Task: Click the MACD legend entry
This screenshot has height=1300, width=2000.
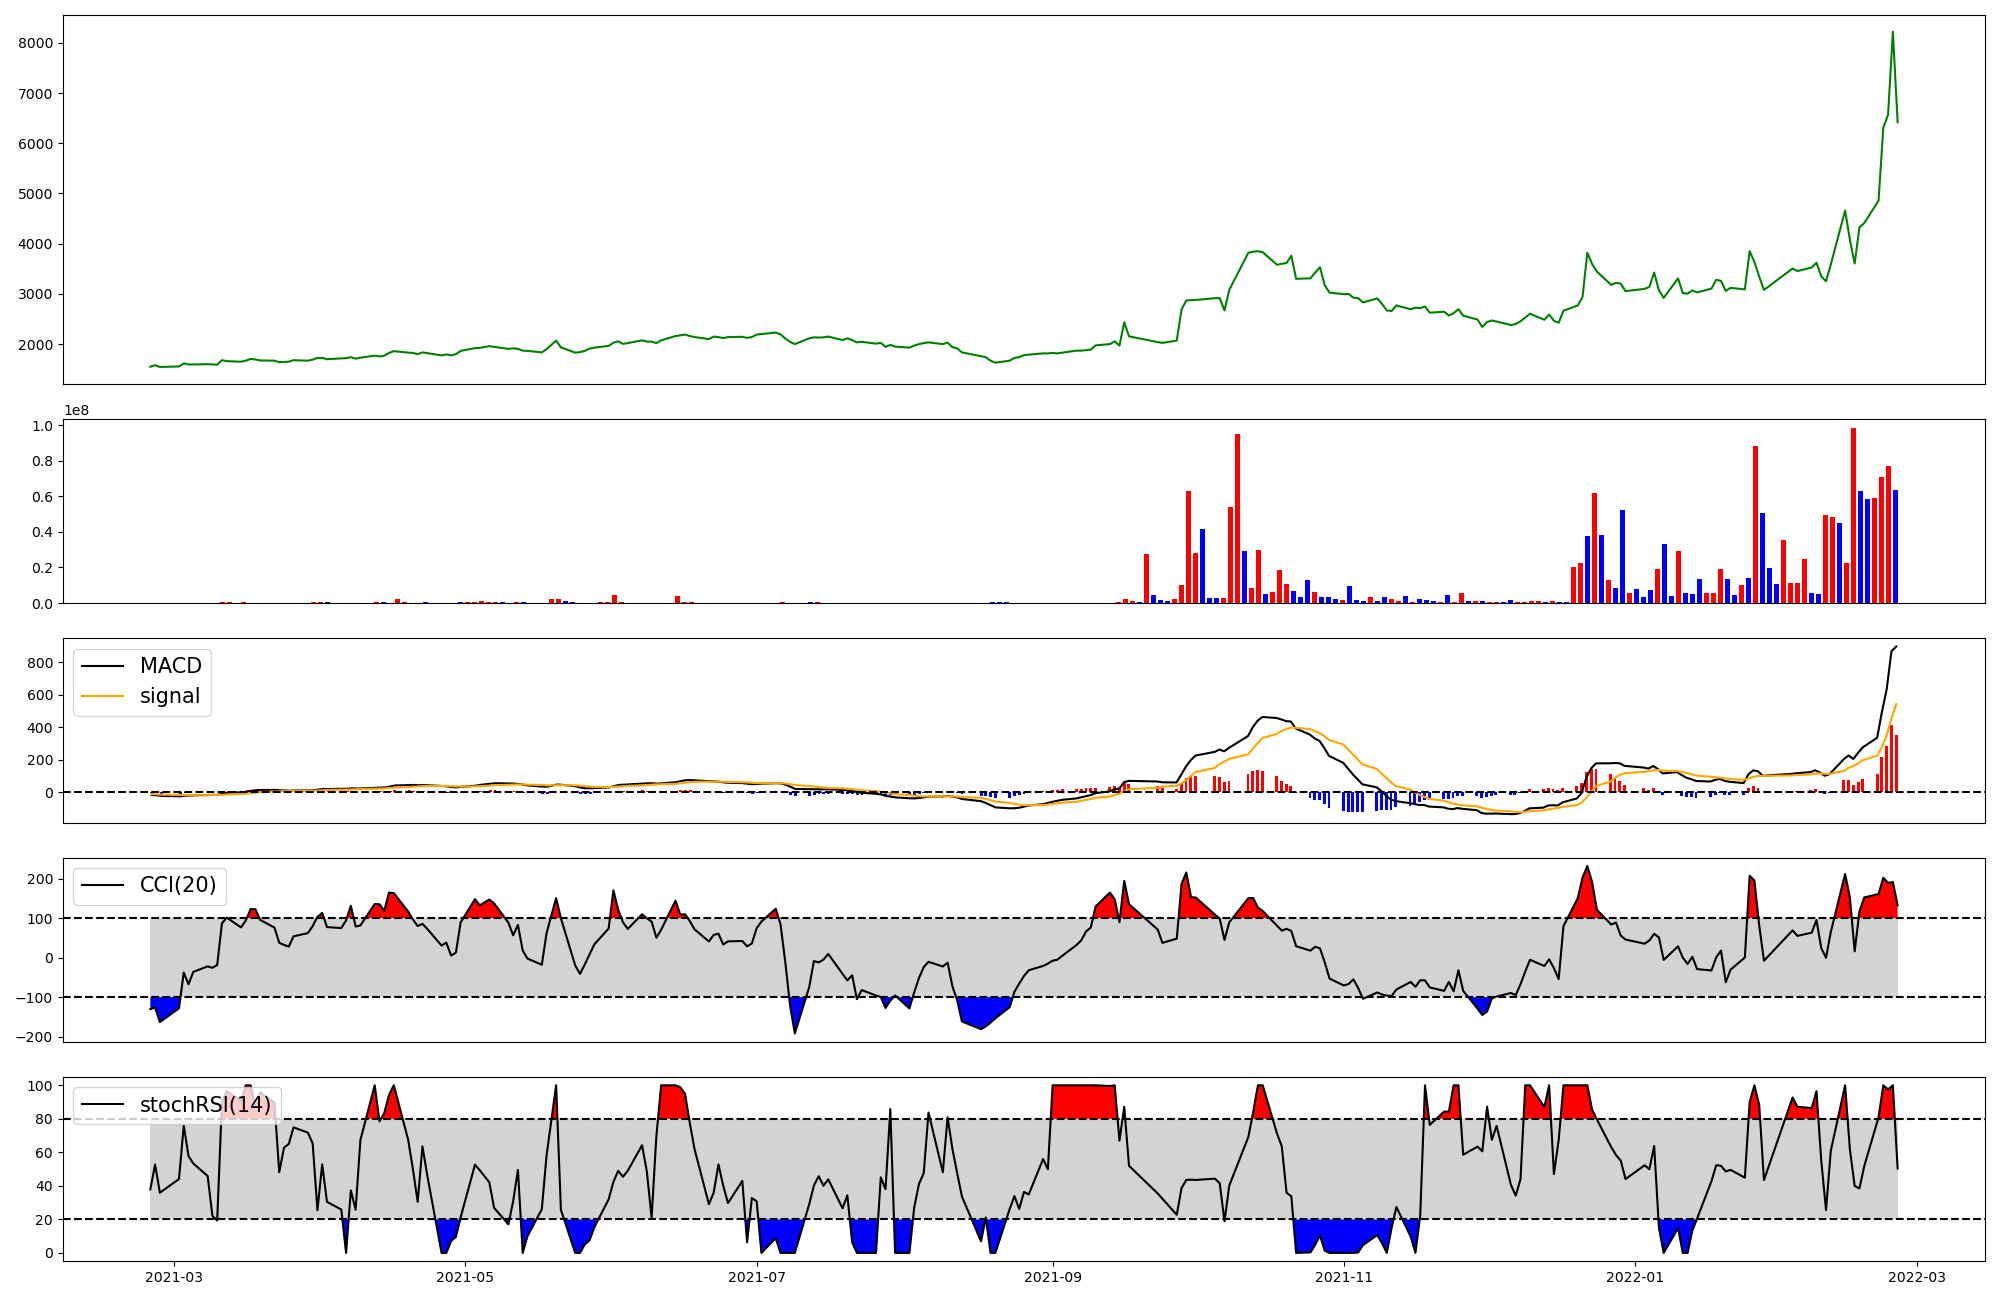Action: [170, 666]
